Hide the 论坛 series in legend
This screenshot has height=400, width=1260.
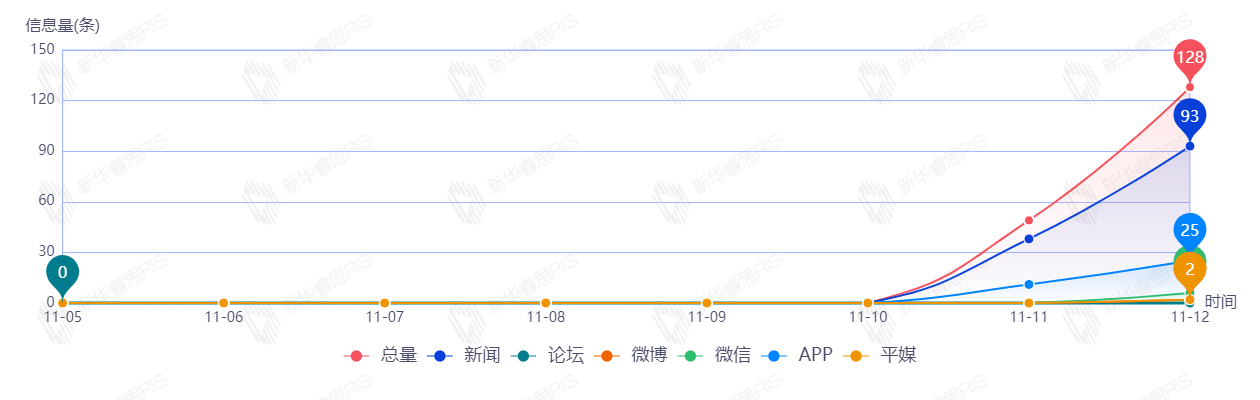click(547, 355)
